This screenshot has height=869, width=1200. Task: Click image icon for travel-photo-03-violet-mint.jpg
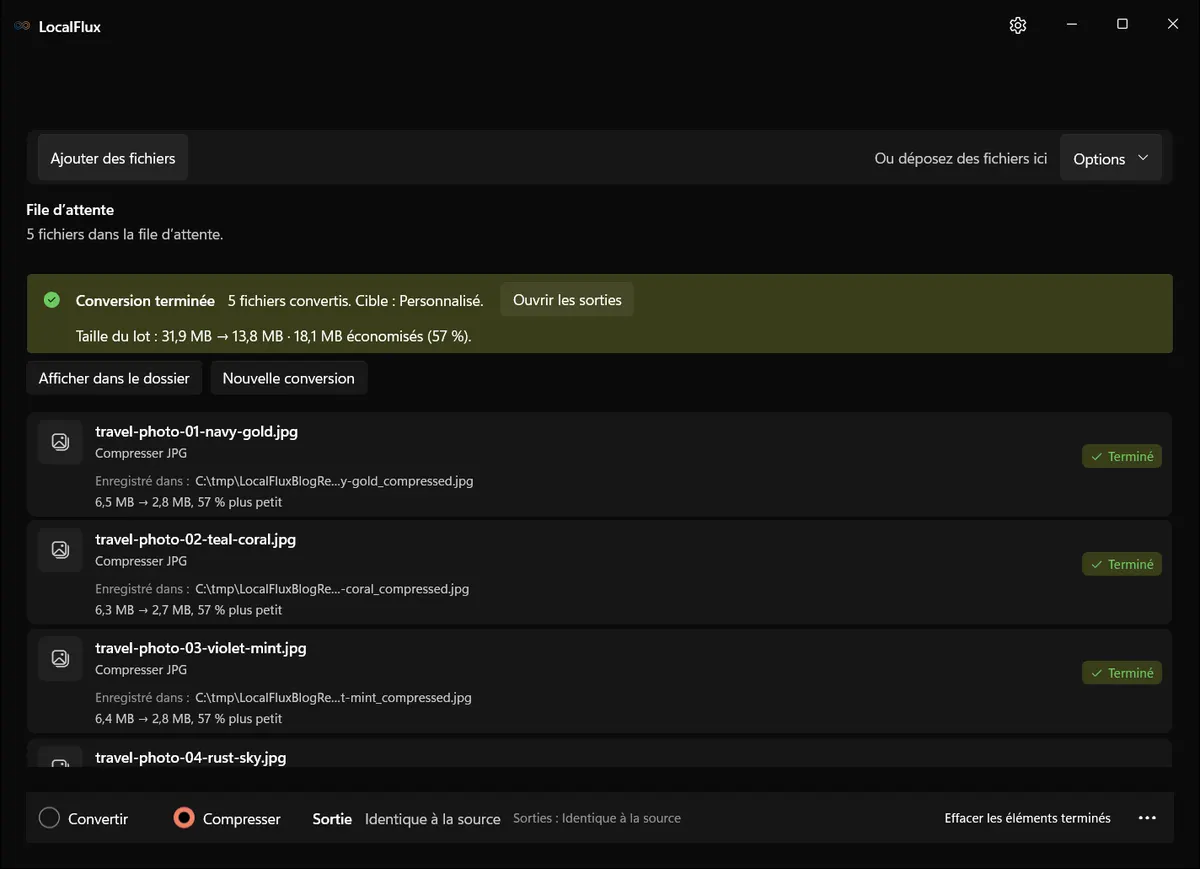[x=60, y=658]
